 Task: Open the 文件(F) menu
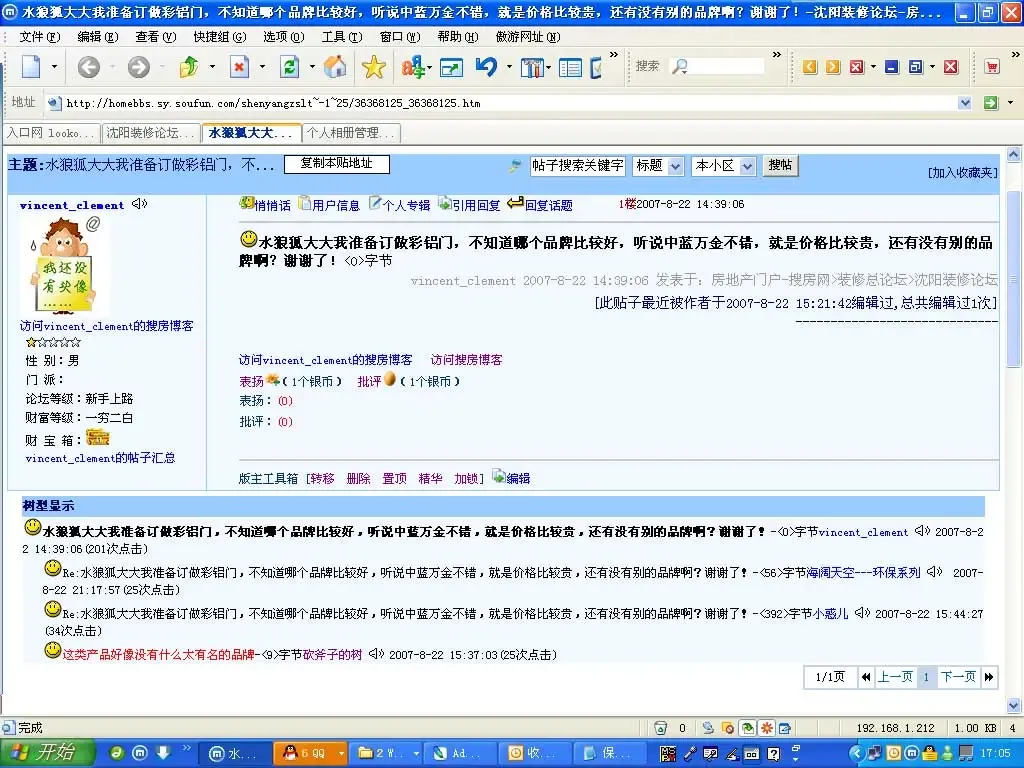pyautogui.click(x=40, y=37)
